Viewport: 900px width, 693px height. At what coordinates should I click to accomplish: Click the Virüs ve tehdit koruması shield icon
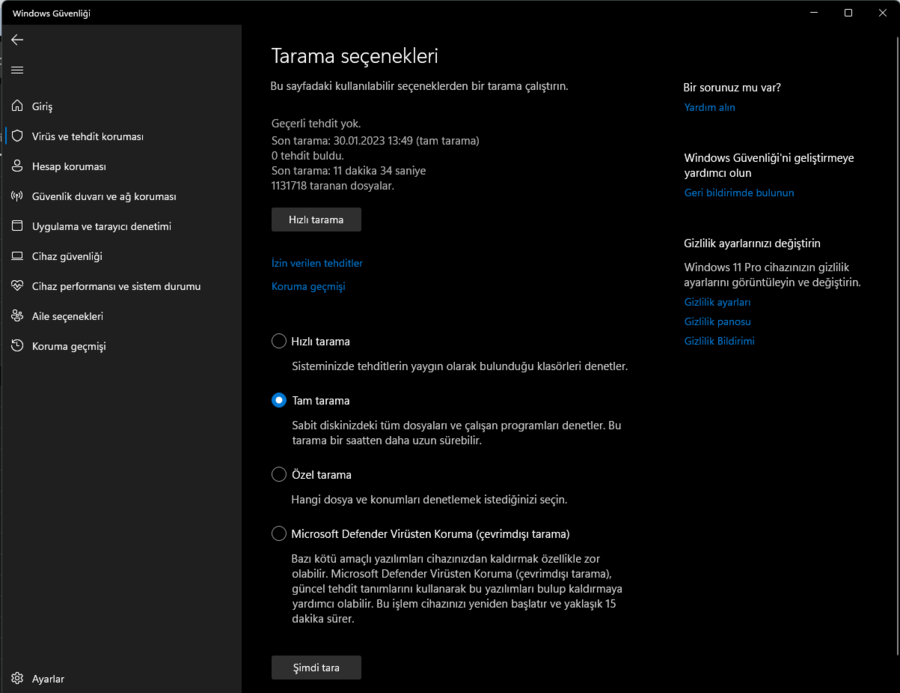point(17,136)
